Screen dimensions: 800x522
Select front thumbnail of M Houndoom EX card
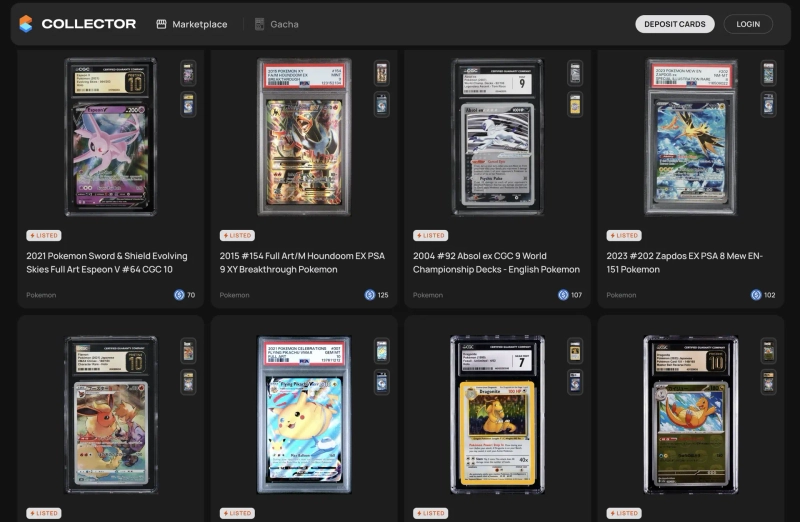[382, 73]
